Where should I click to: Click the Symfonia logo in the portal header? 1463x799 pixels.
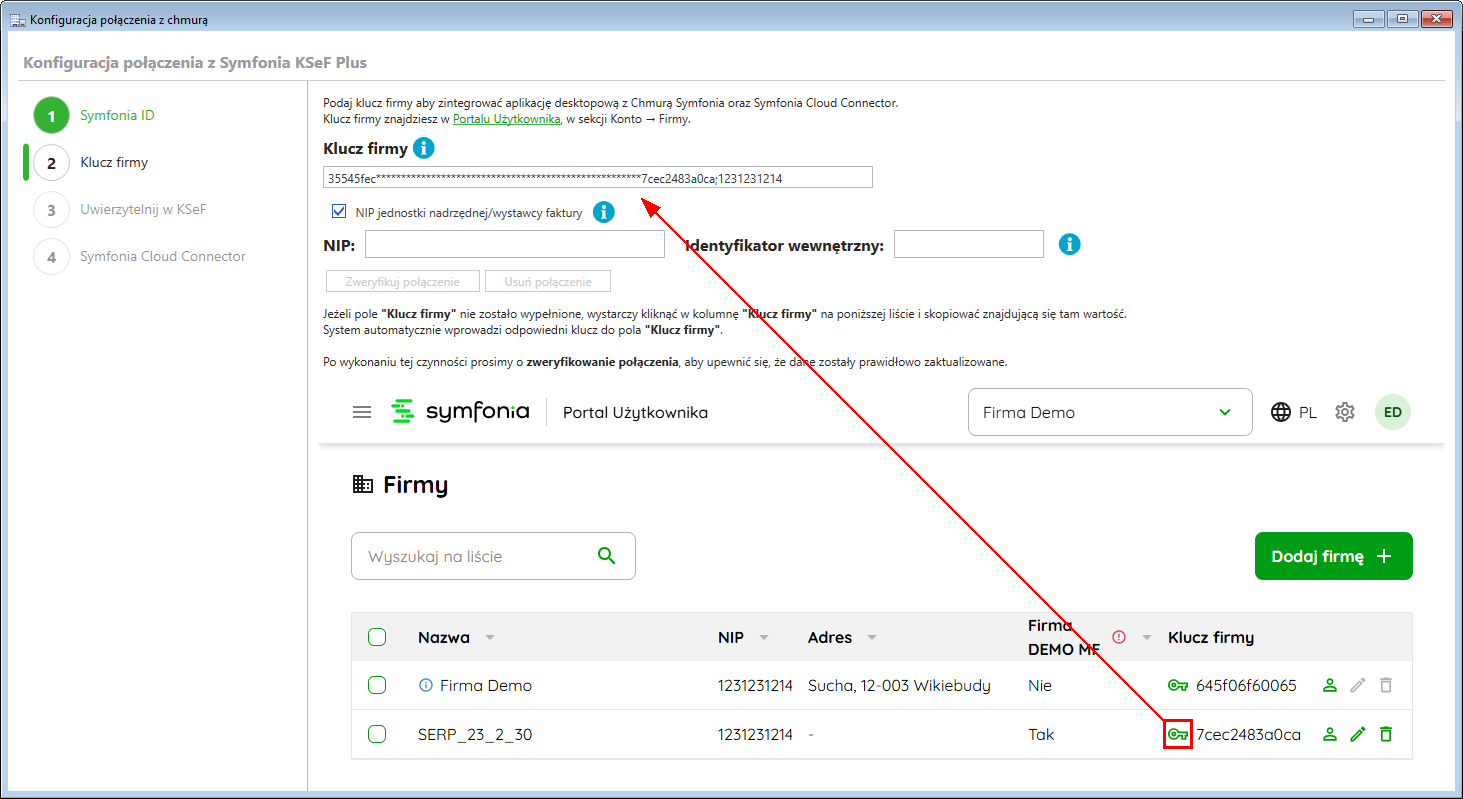(460, 412)
